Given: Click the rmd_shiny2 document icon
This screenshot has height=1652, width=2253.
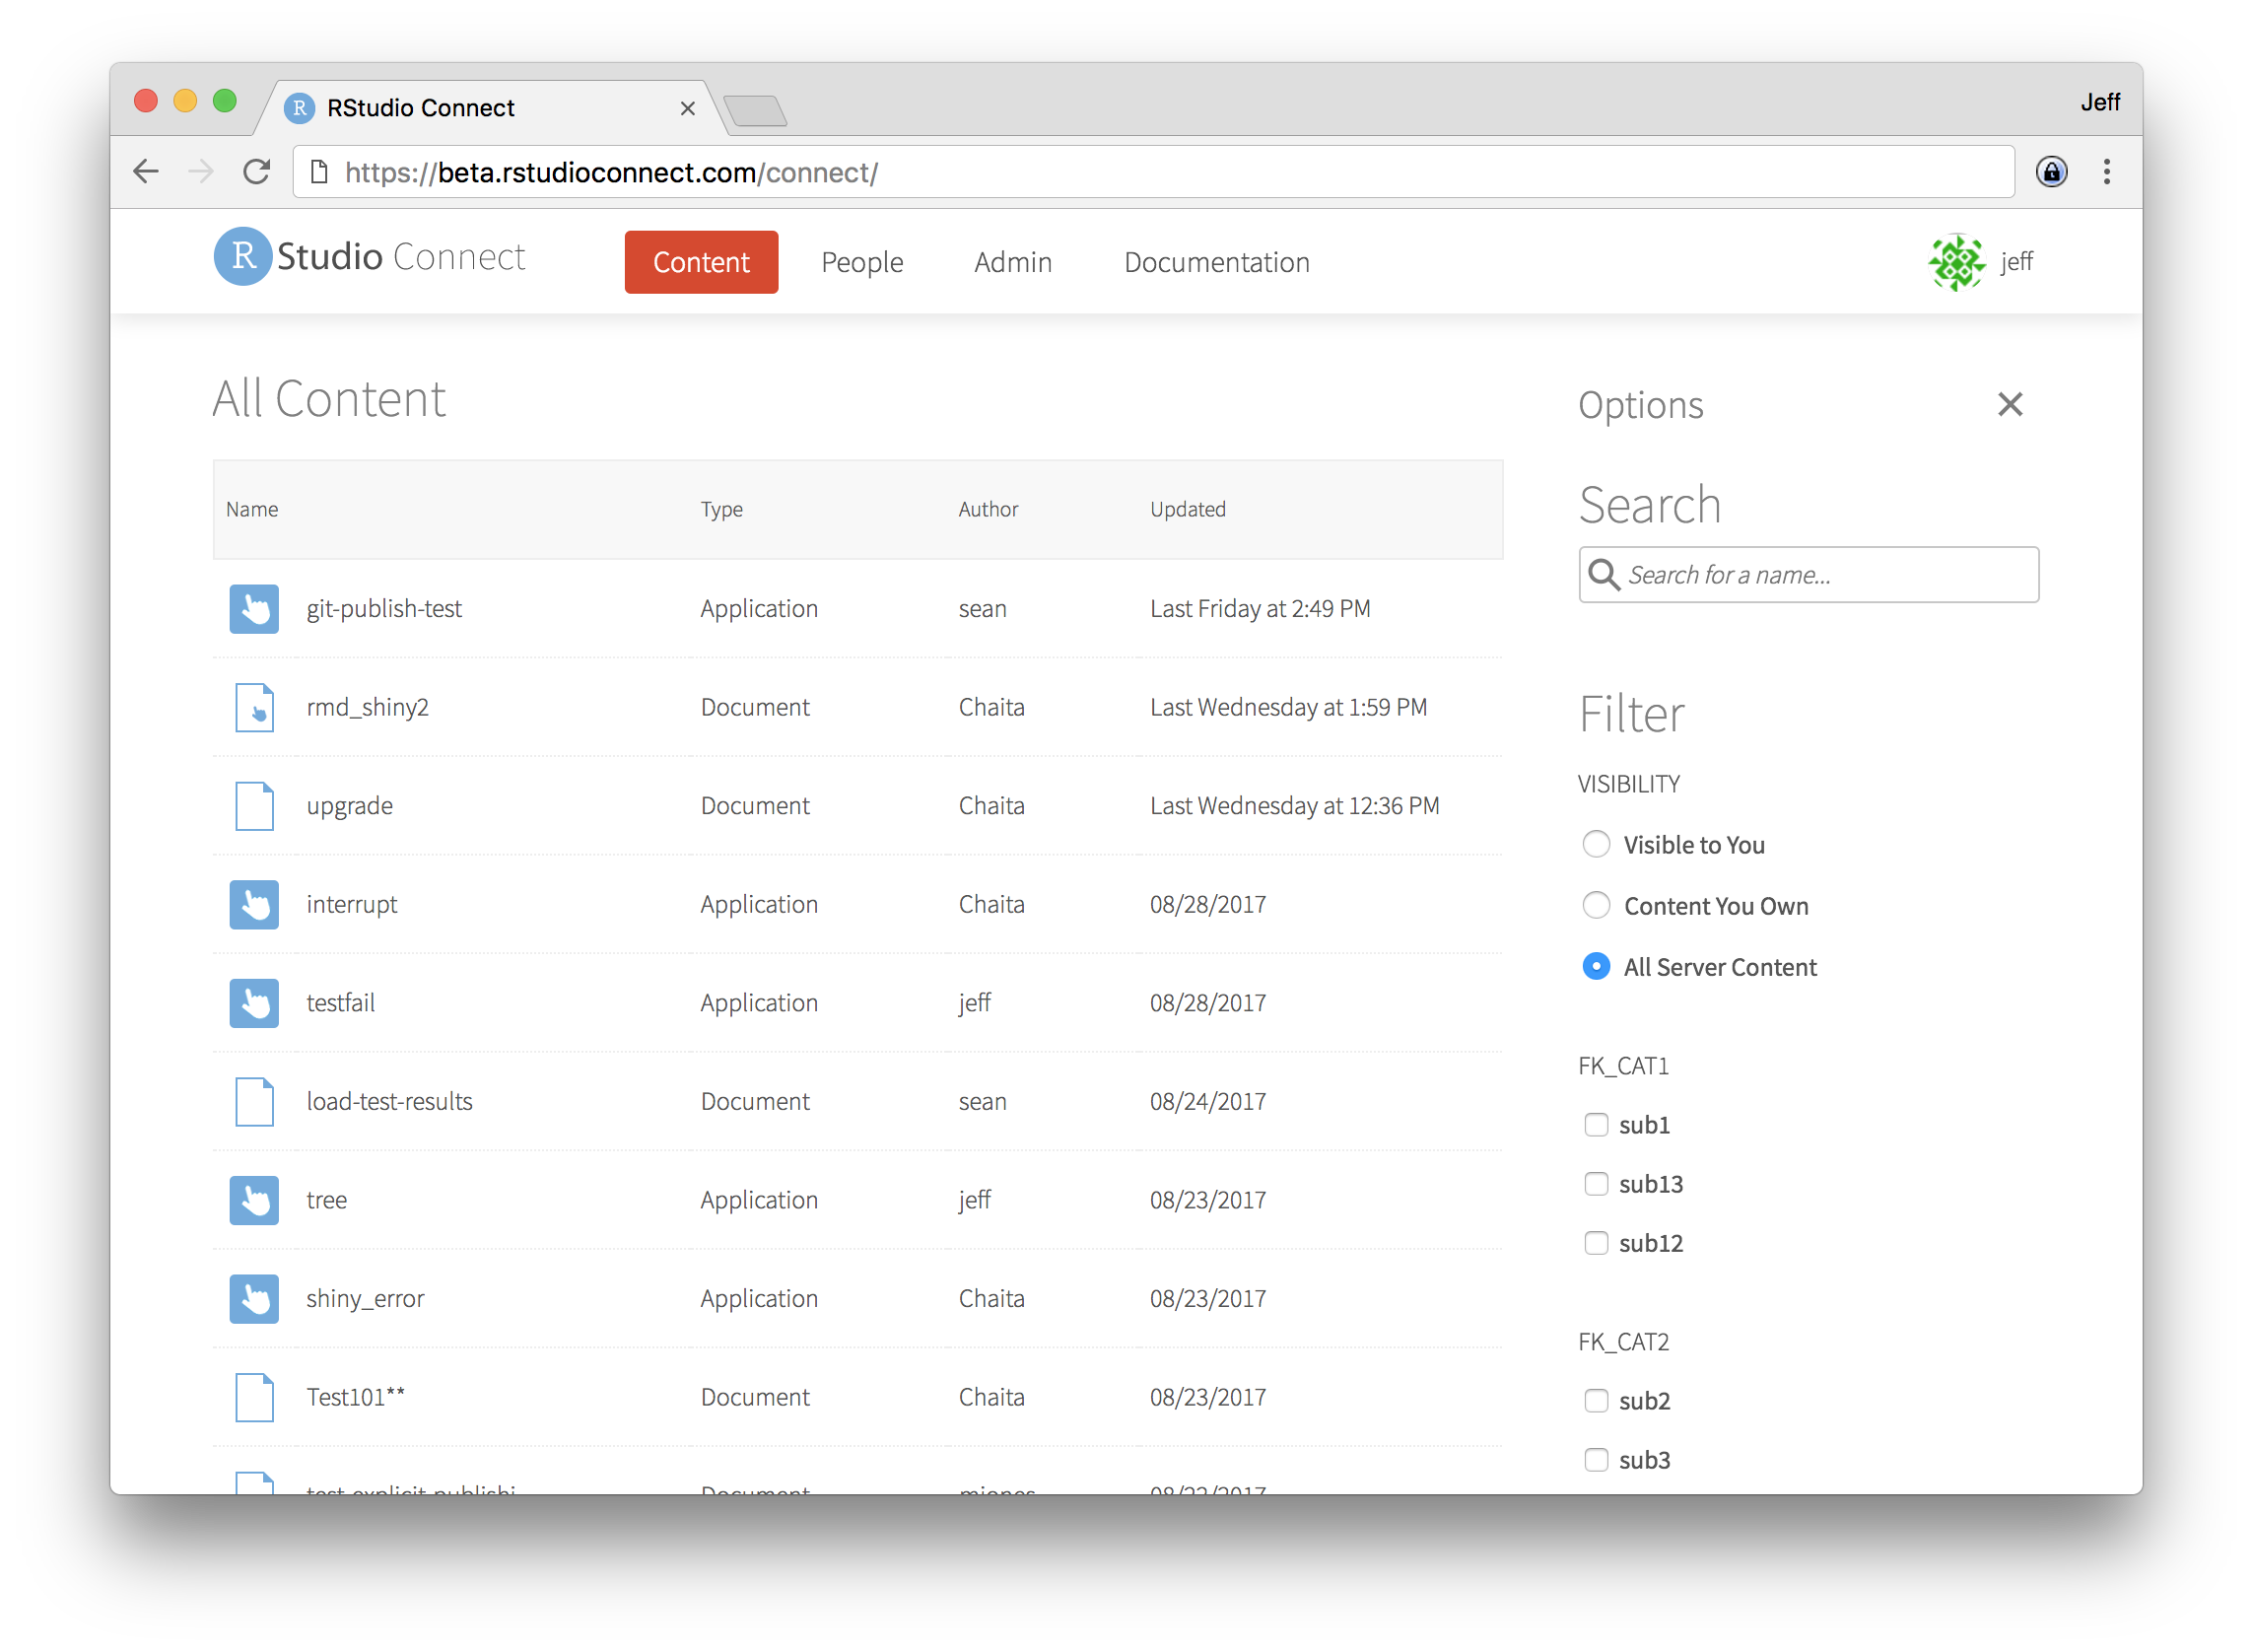Looking at the screenshot, I should tap(254, 707).
